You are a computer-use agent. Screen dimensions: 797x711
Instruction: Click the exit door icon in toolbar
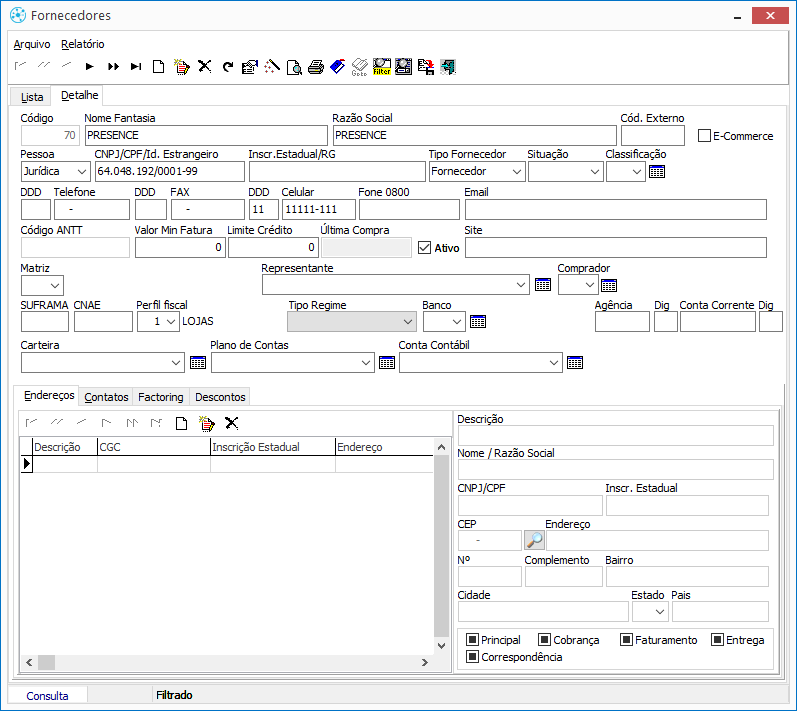click(x=448, y=67)
